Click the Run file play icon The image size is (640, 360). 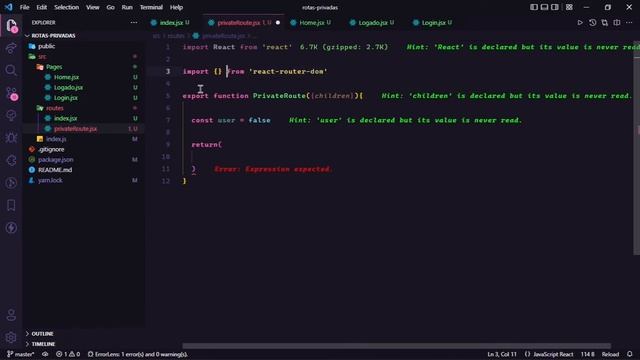[580, 22]
